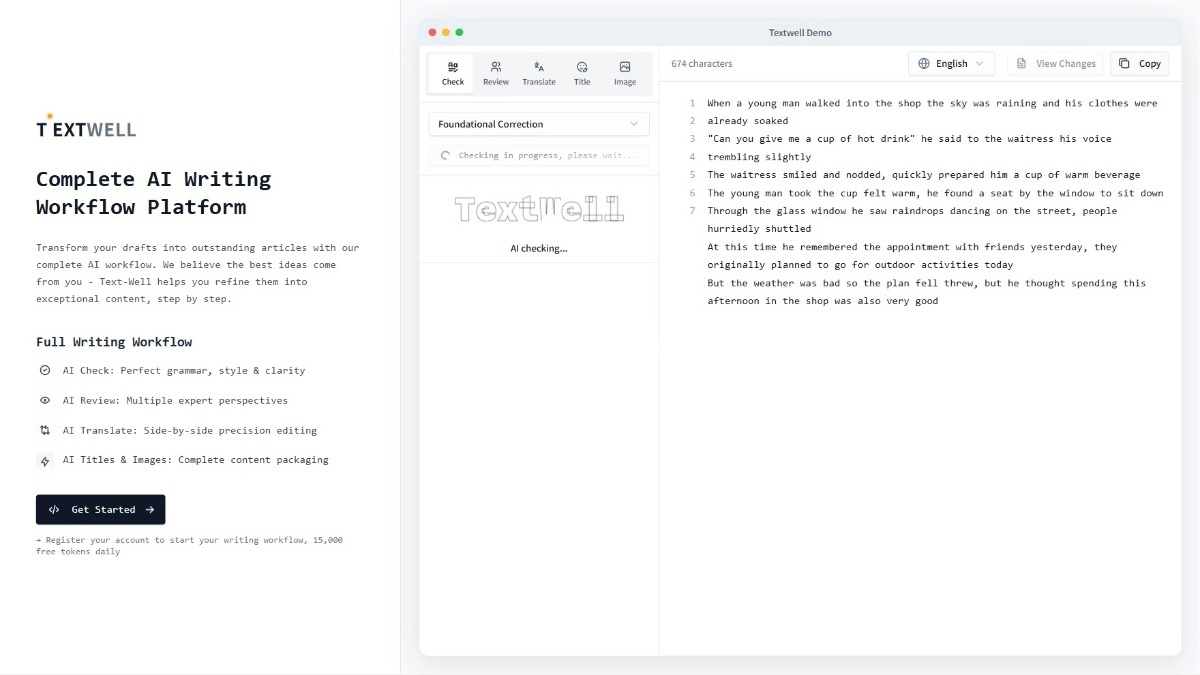Switch to the Image tab

click(x=625, y=73)
